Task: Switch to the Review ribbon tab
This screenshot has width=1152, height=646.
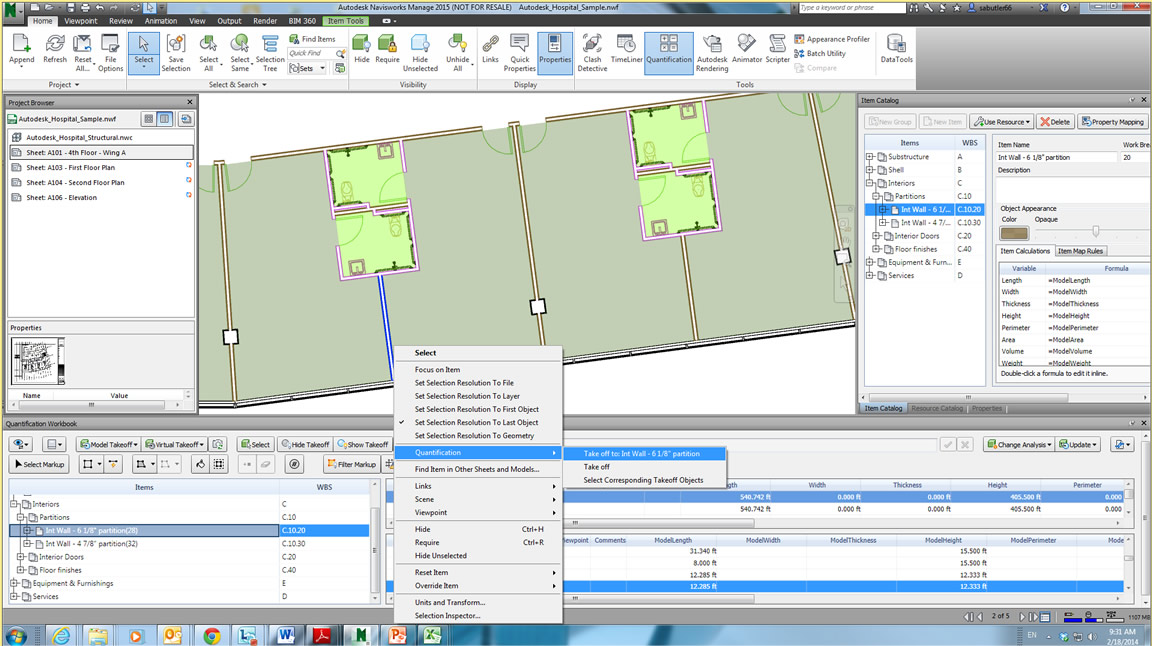Action: (x=121, y=21)
